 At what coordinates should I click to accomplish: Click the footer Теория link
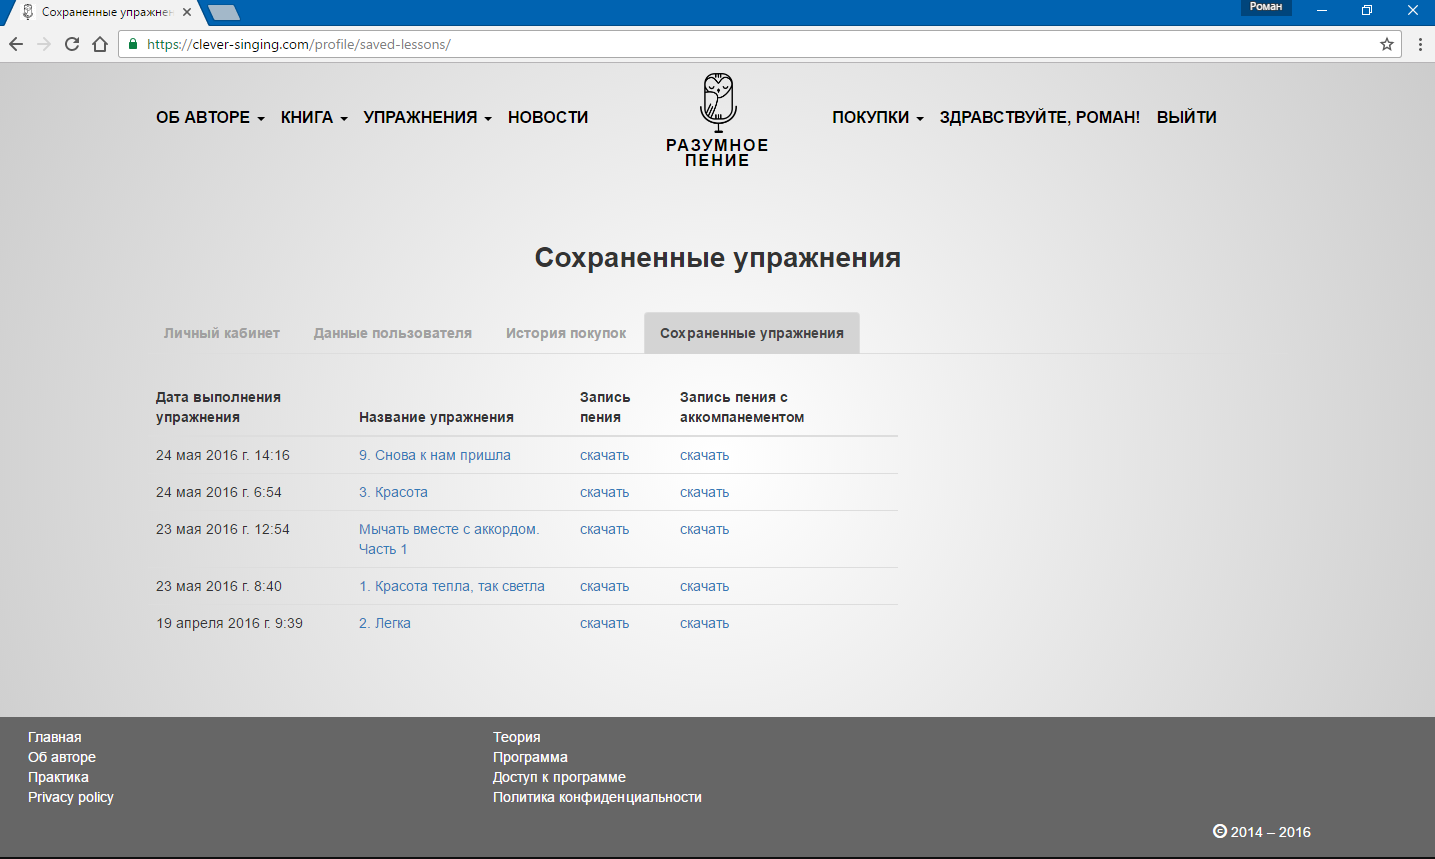tap(517, 737)
